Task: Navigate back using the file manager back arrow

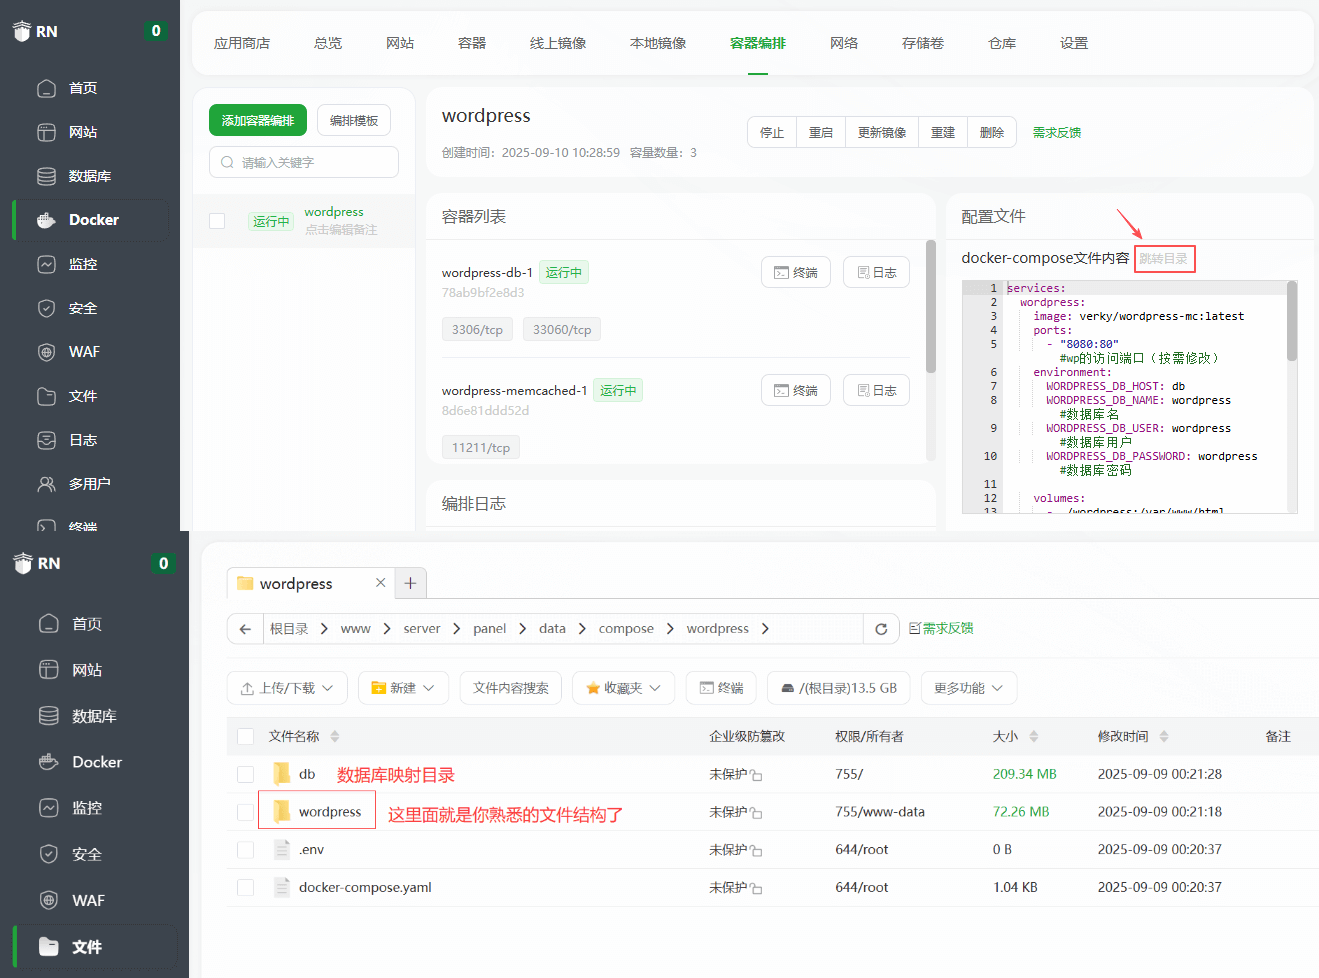Action: [x=244, y=628]
